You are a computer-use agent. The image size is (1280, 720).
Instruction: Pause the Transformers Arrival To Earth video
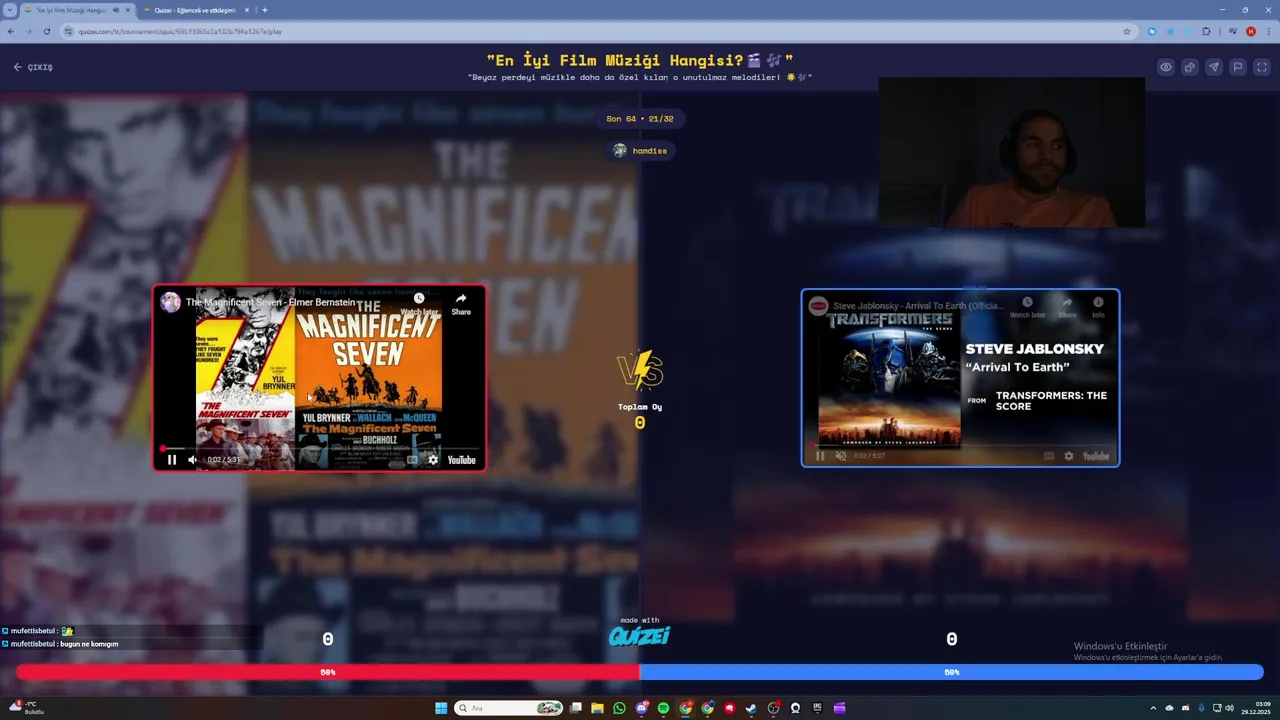(x=821, y=456)
